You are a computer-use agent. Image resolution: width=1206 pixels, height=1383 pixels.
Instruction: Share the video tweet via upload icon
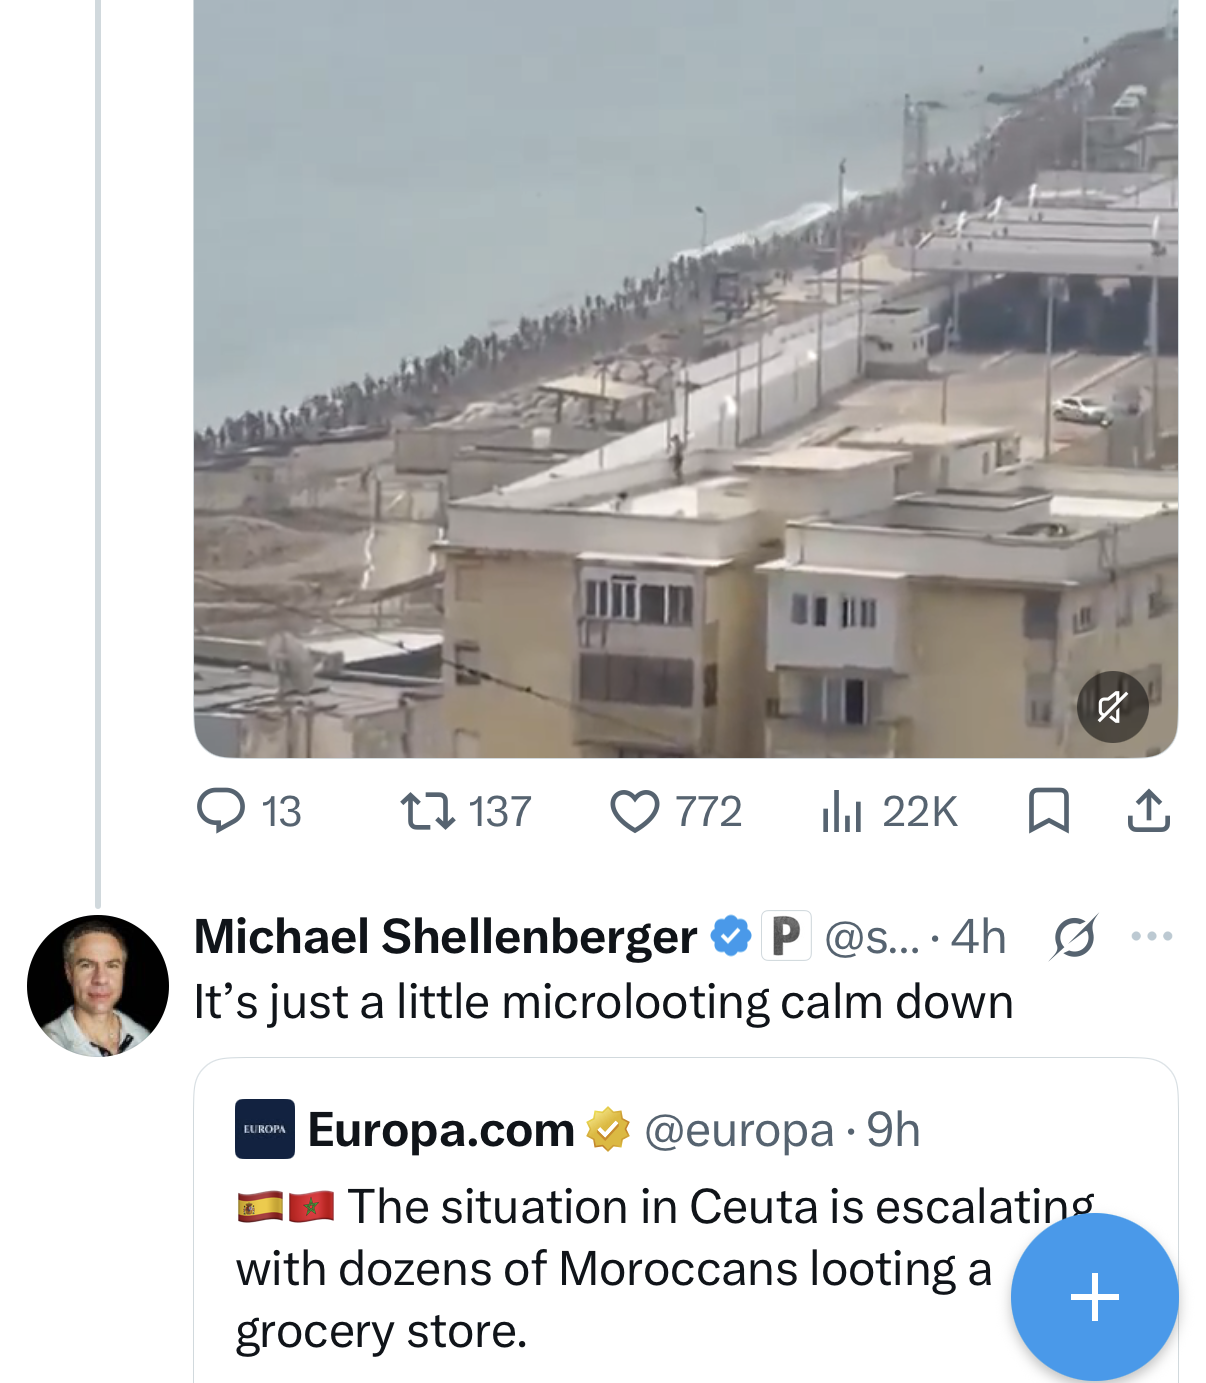coord(1148,811)
